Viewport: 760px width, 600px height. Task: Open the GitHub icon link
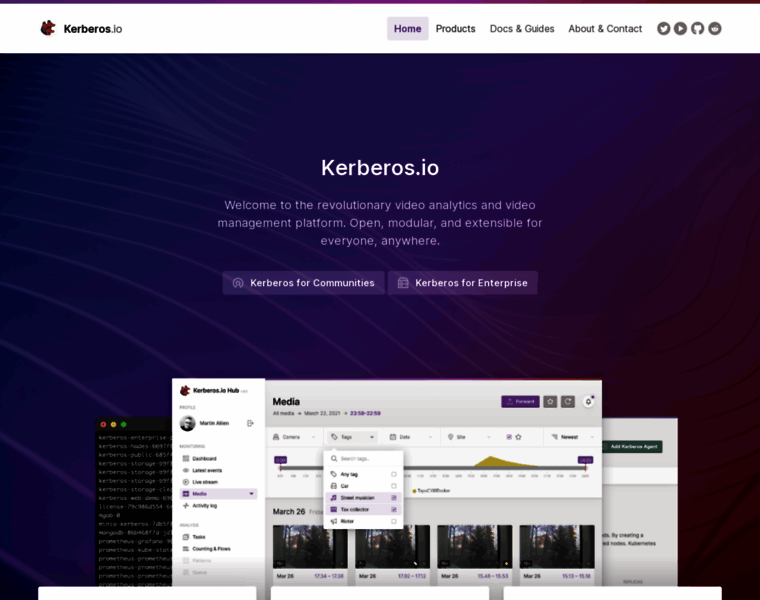[697, 29]
